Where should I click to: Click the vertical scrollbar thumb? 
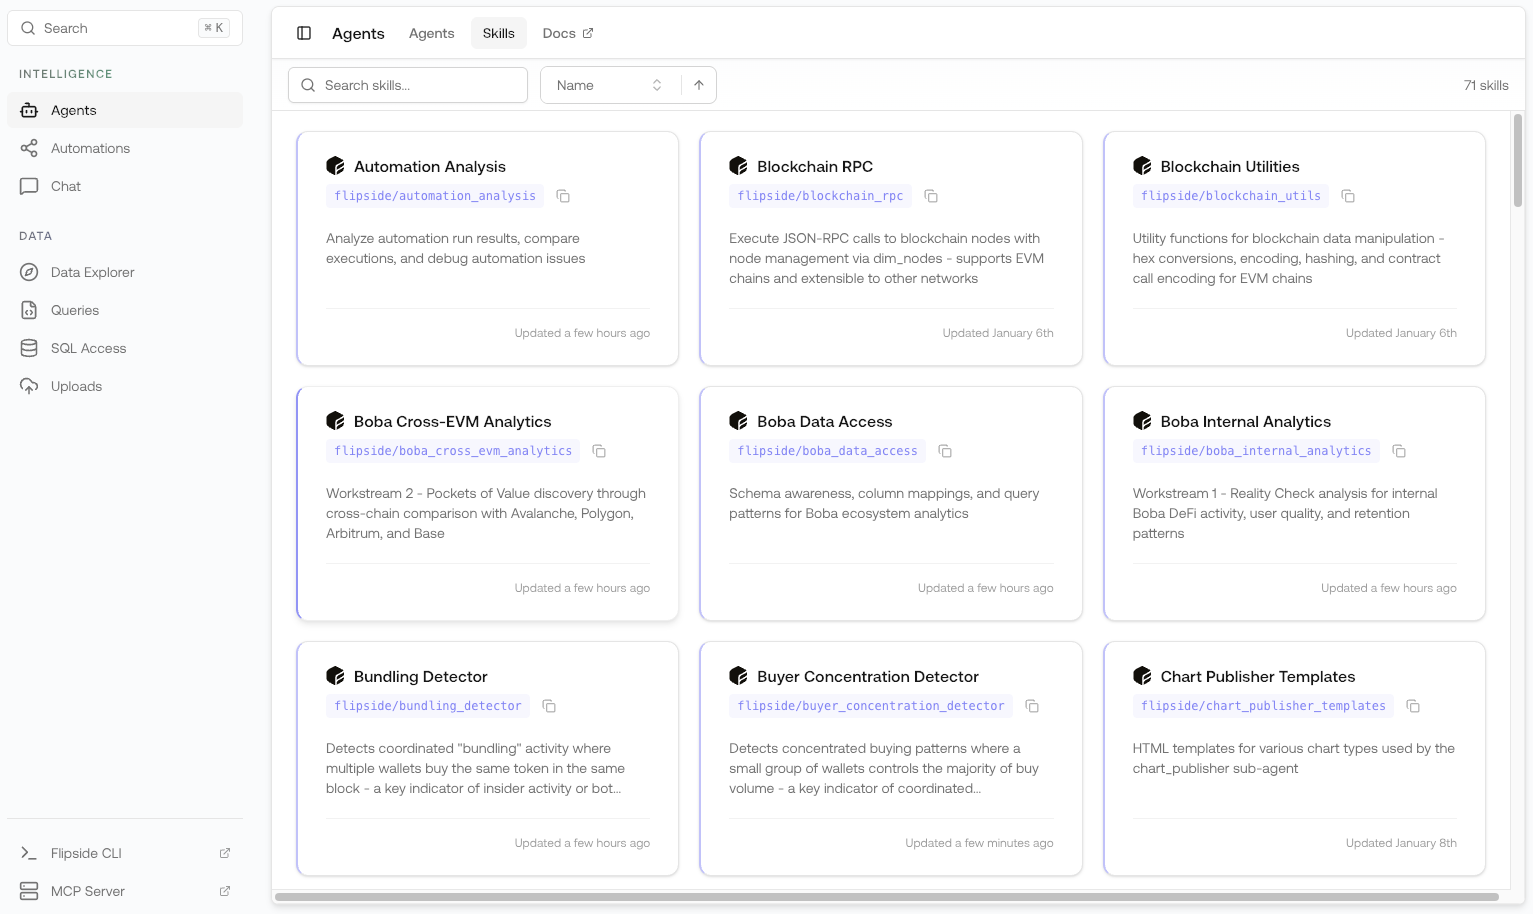[x=1517, y=160]
